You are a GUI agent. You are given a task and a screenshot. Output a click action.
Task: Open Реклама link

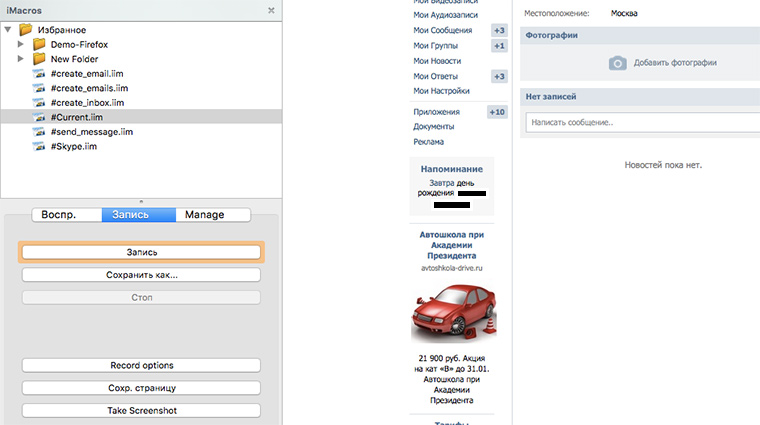[428, 142]
